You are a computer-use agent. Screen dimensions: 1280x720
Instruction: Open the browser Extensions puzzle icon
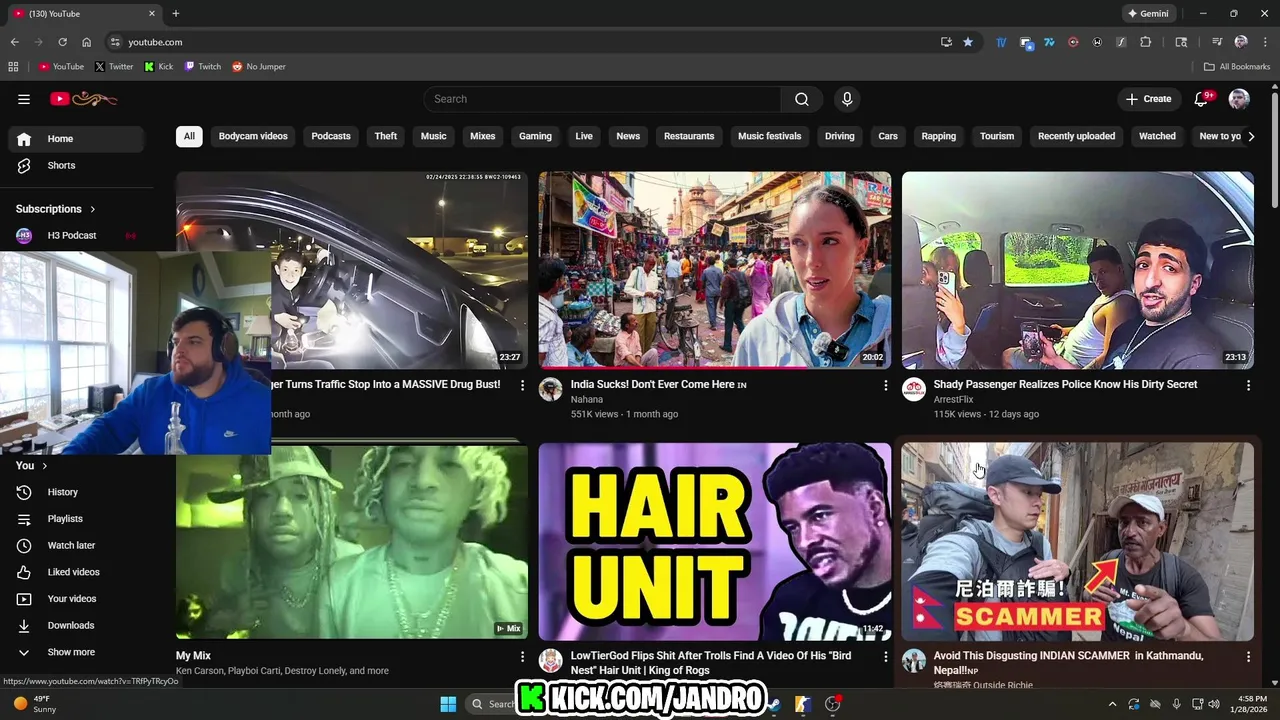pos(1146,42)
